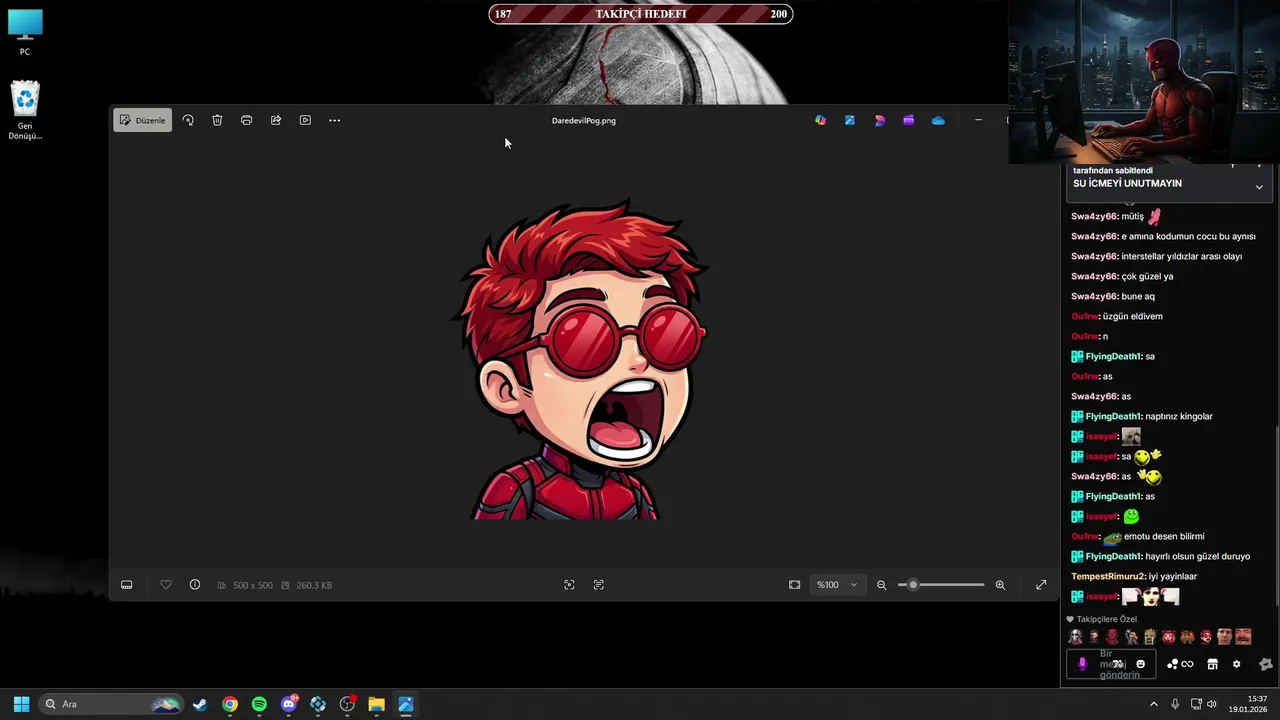Open the emoji picker smiley icon
Screen dimensions: 1280x720
[1140, 664]
